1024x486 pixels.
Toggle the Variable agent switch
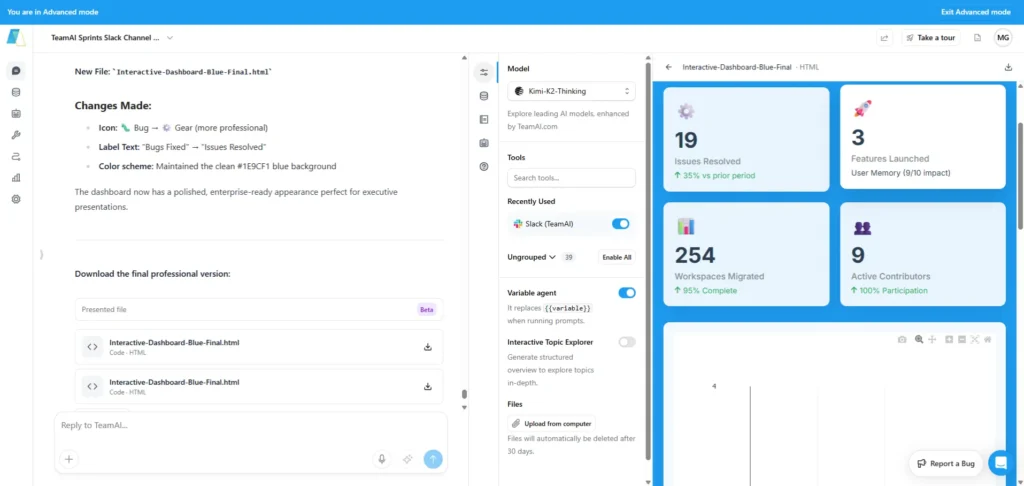click(x=627, y=293)
